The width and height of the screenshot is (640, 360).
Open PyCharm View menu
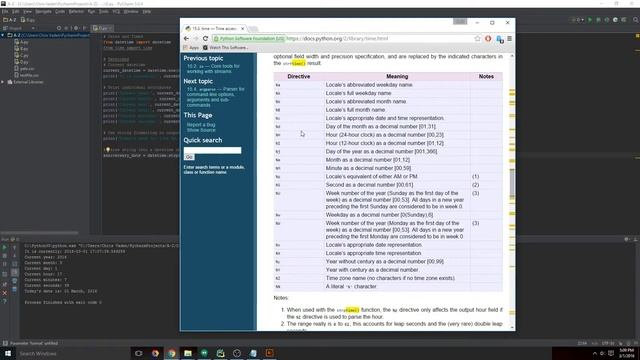point(27,11)
